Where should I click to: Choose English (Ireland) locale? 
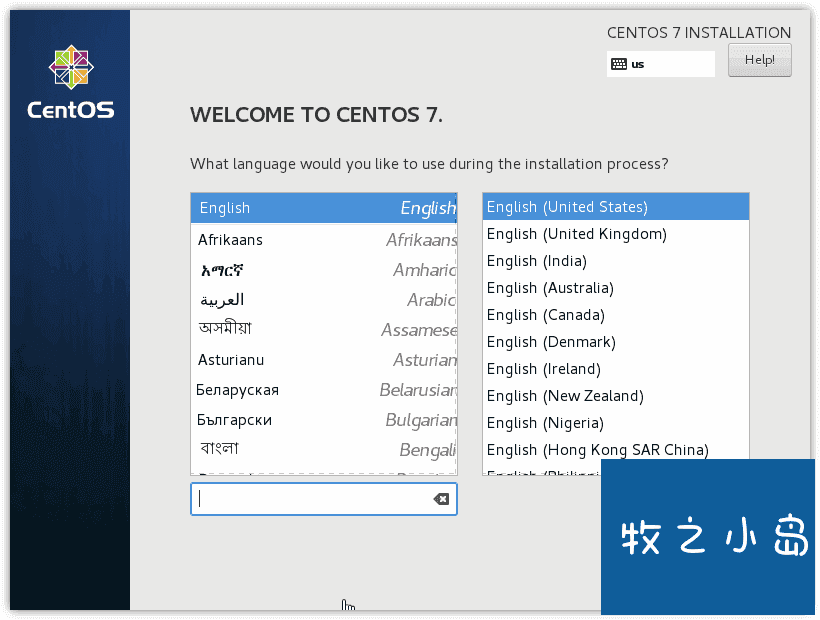(x=616, y=369)
